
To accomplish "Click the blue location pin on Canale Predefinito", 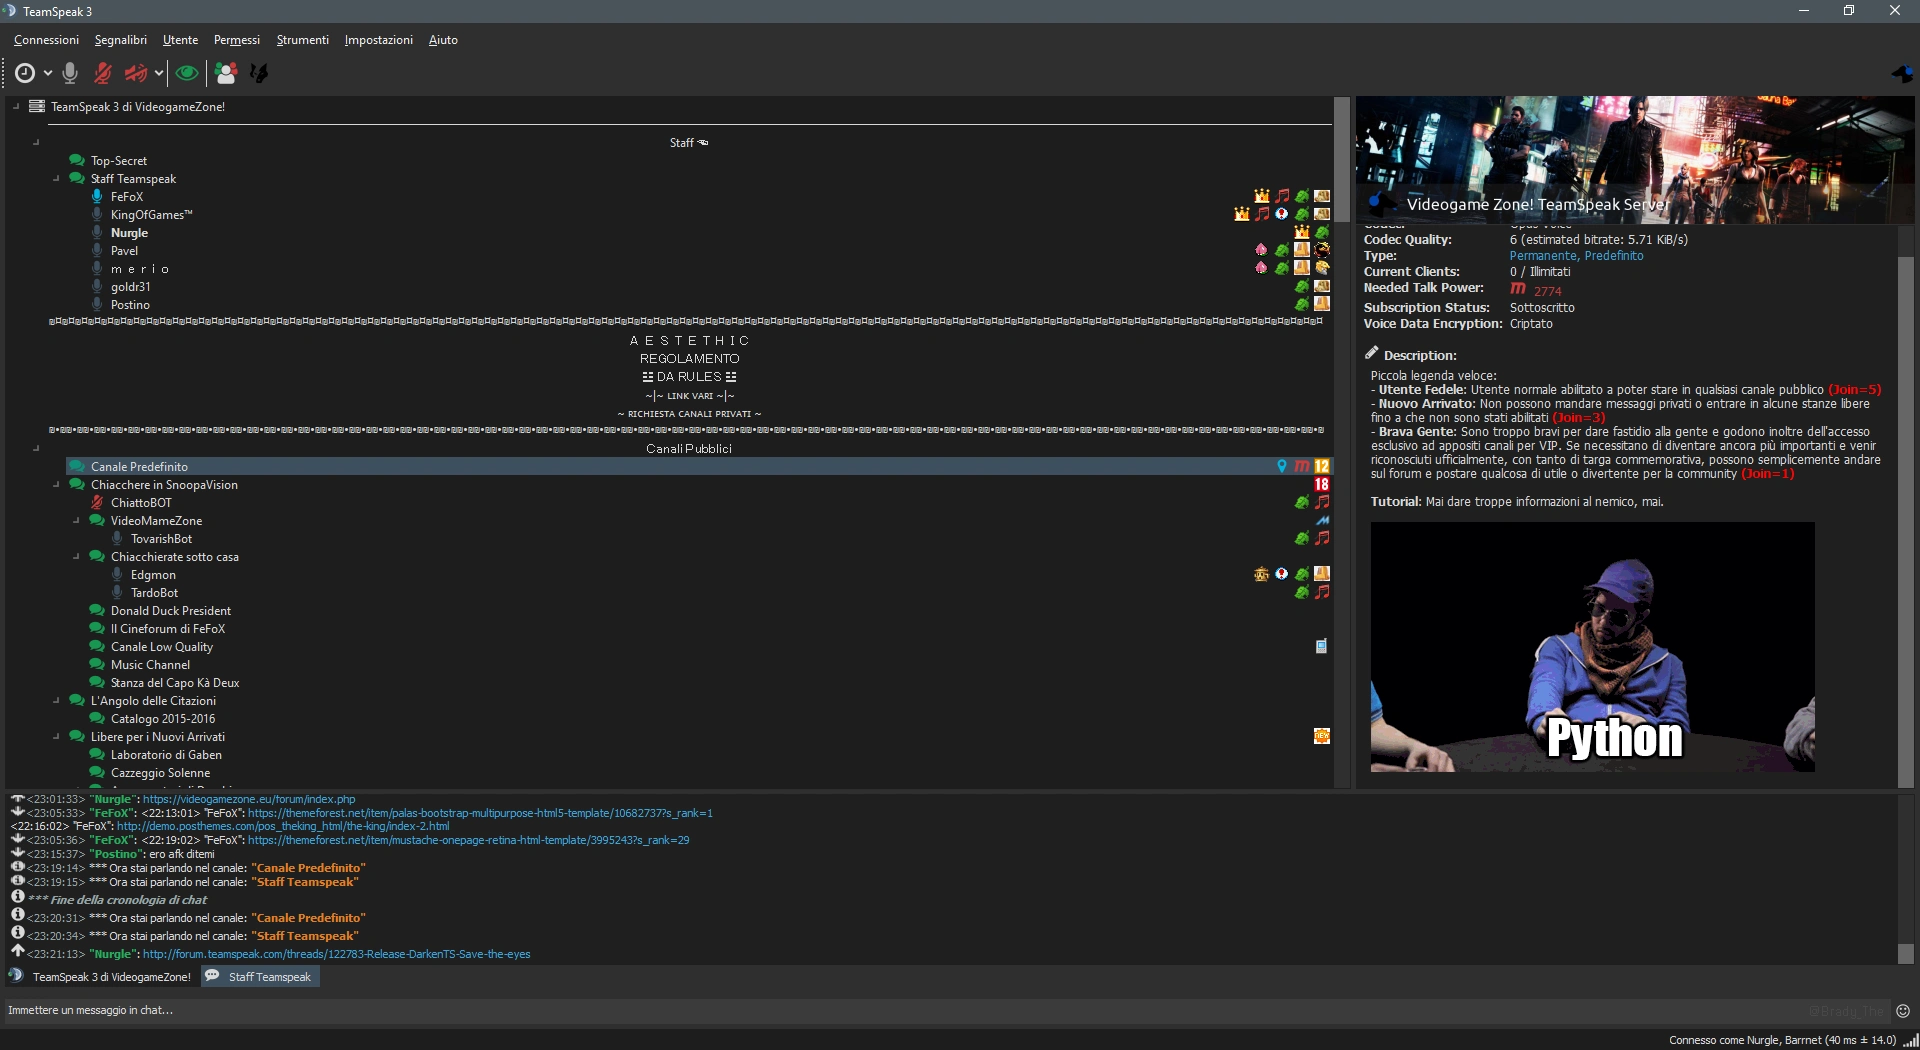I will [x=1282, y=466].
